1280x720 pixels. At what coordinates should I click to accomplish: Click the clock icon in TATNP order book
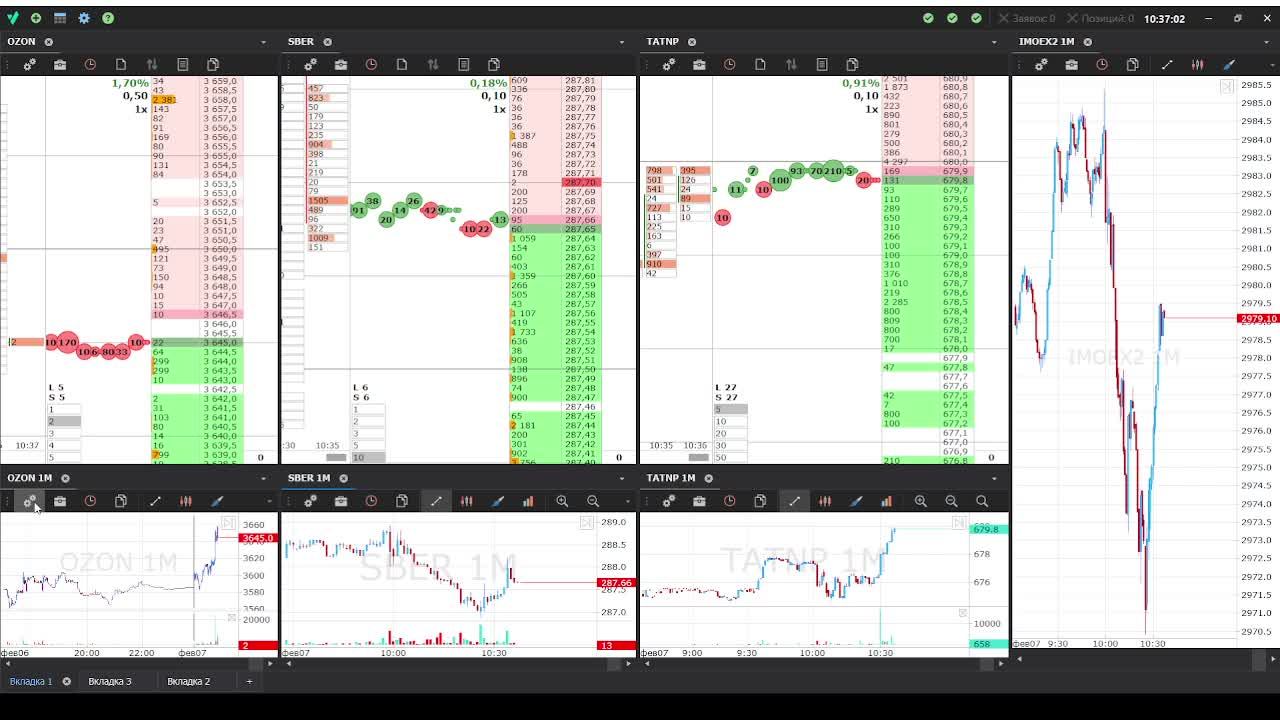[730, 64]
